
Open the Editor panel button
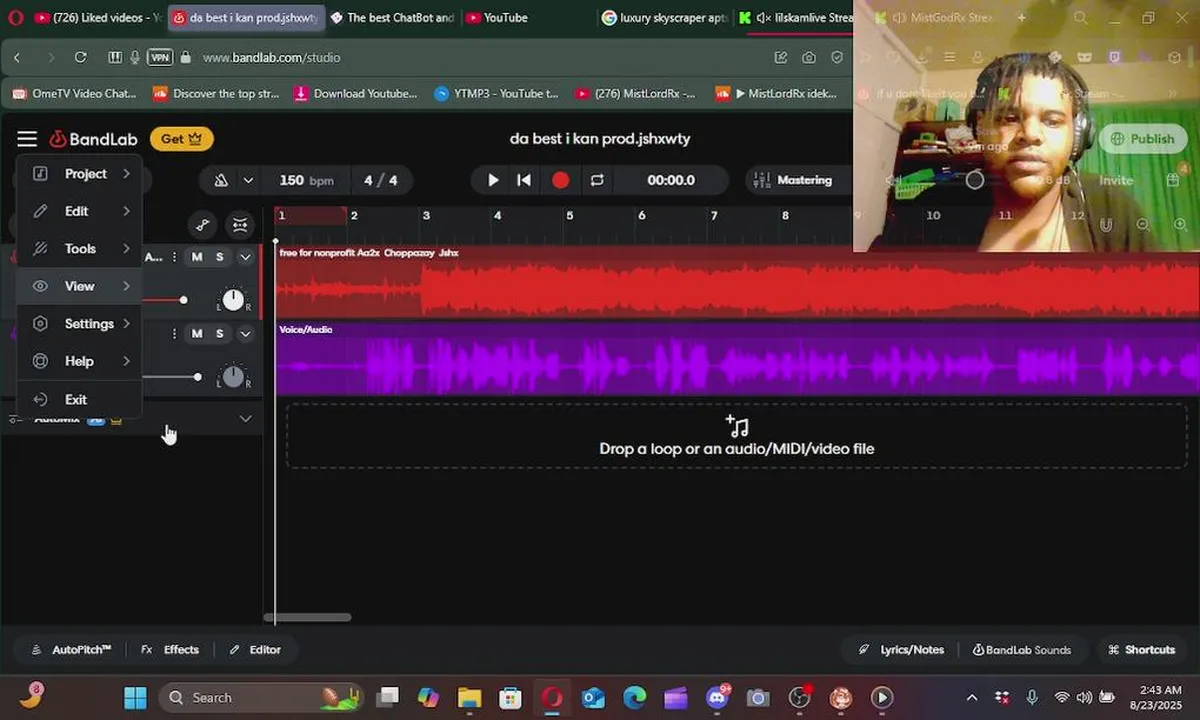point(255,650)
